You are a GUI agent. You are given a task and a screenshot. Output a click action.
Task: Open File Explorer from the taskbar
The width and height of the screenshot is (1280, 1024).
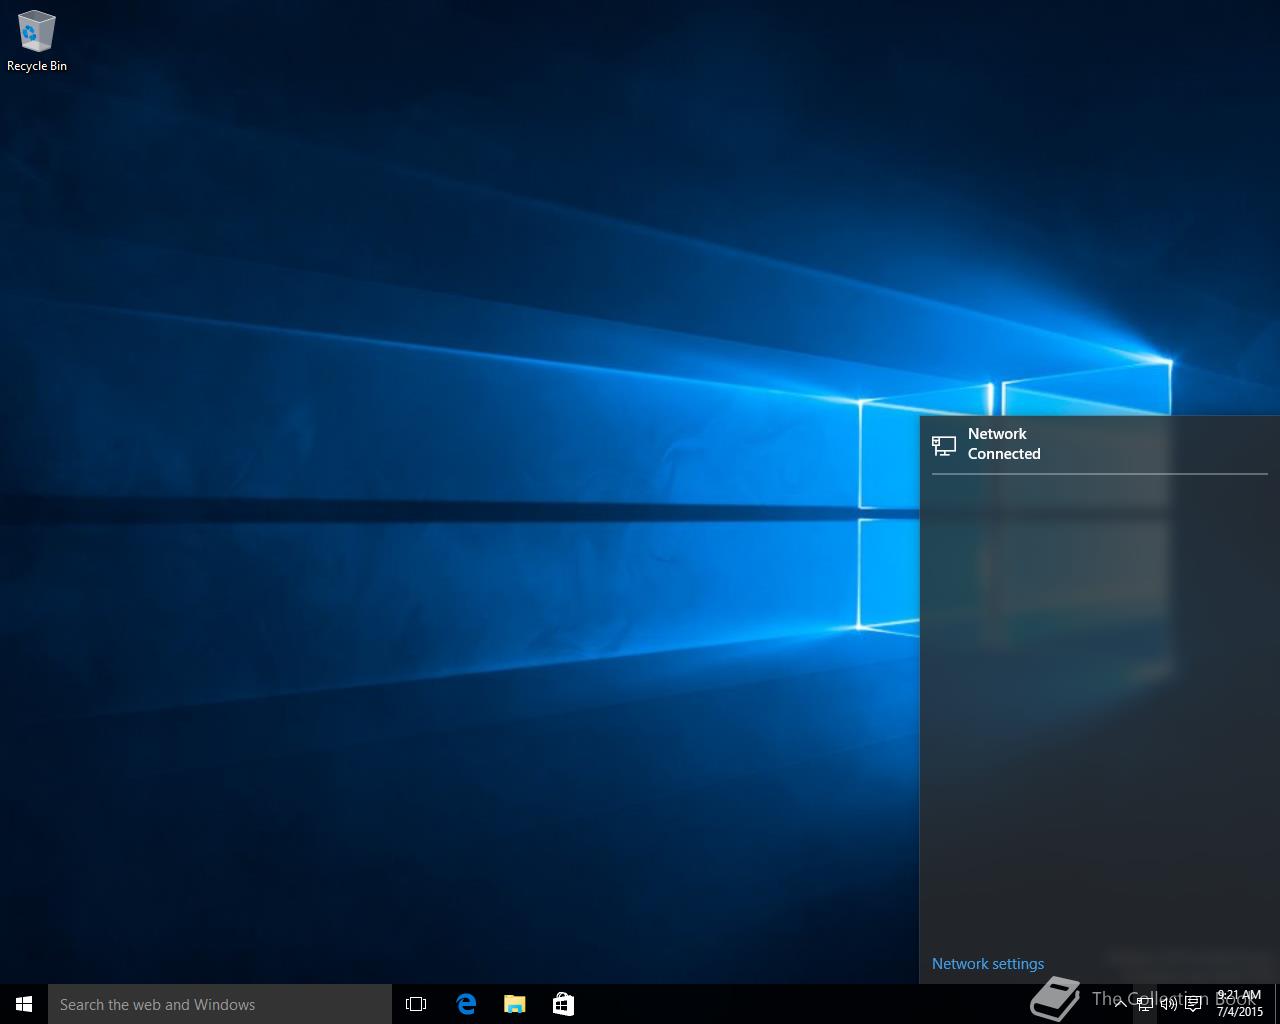pos(514,1004)
